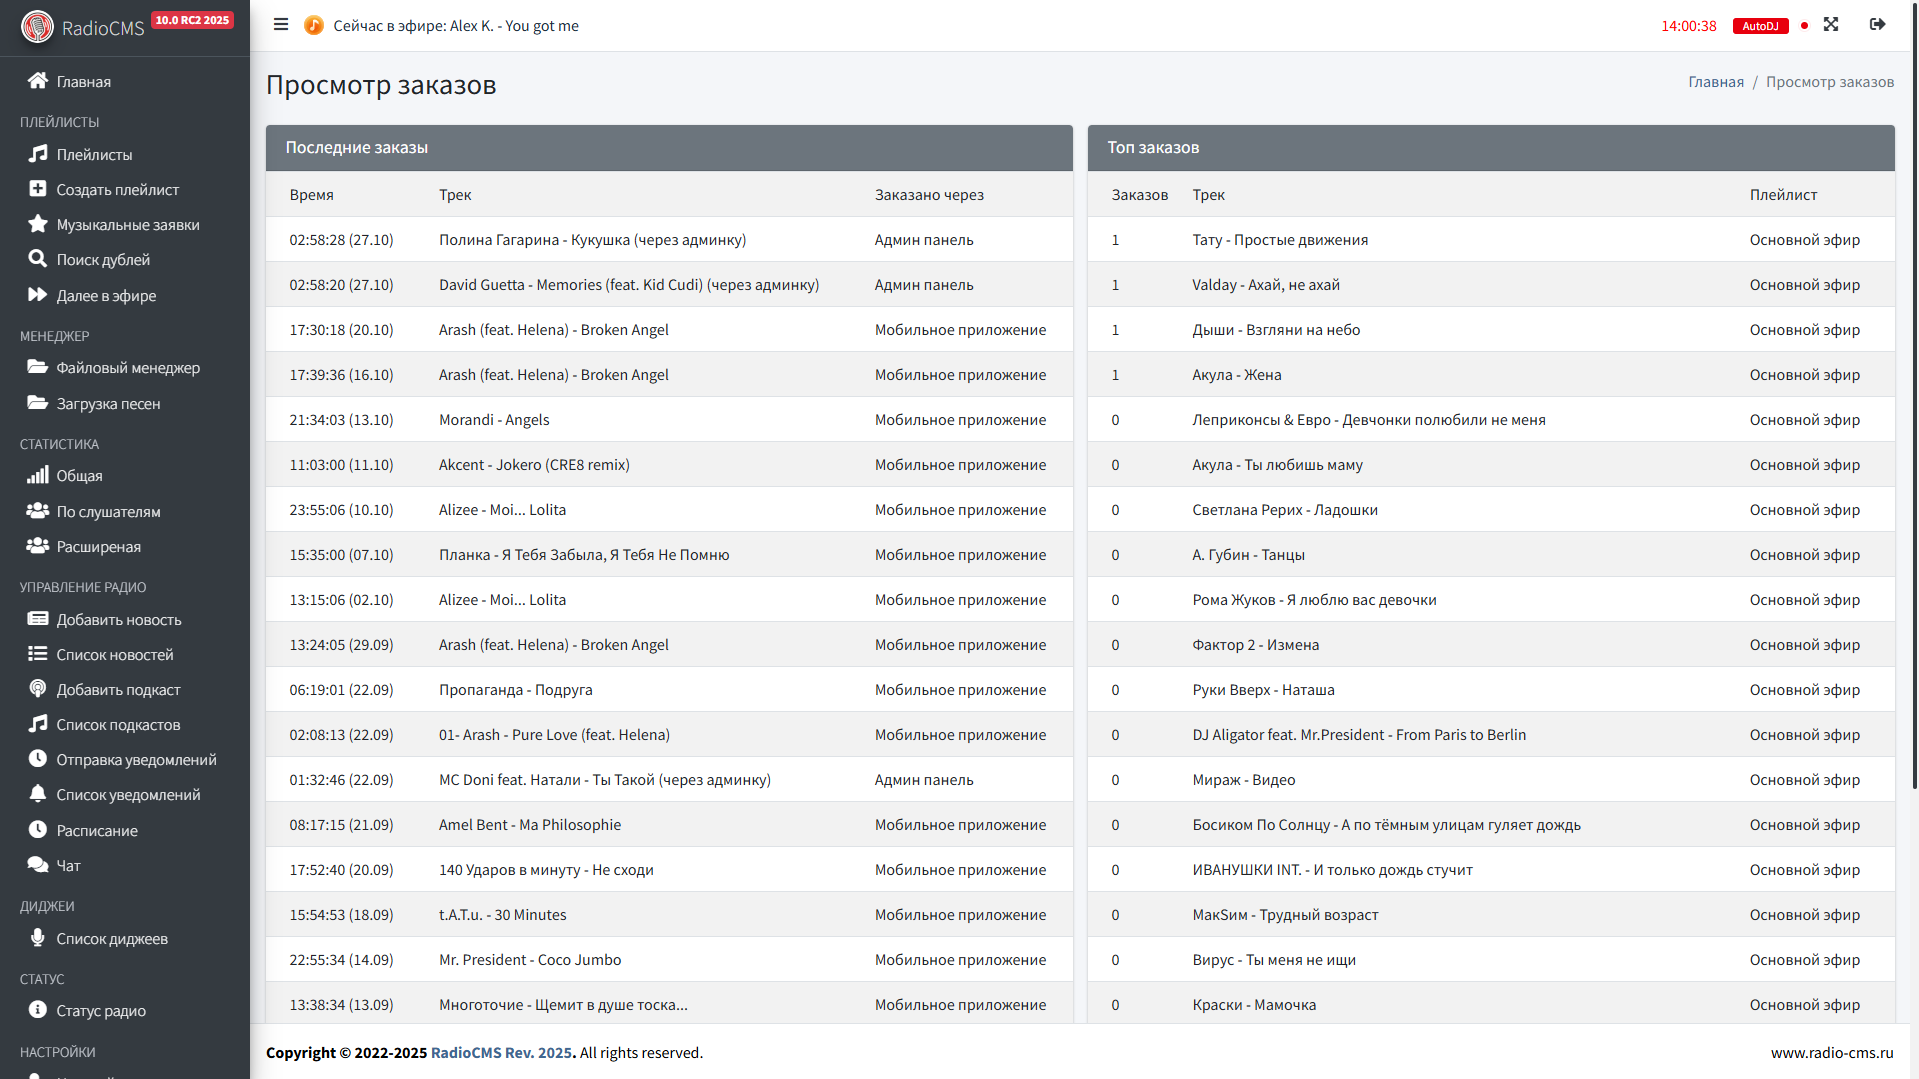
Task: Click the RadioCMS logo icon
Action: tap(38, 27)
